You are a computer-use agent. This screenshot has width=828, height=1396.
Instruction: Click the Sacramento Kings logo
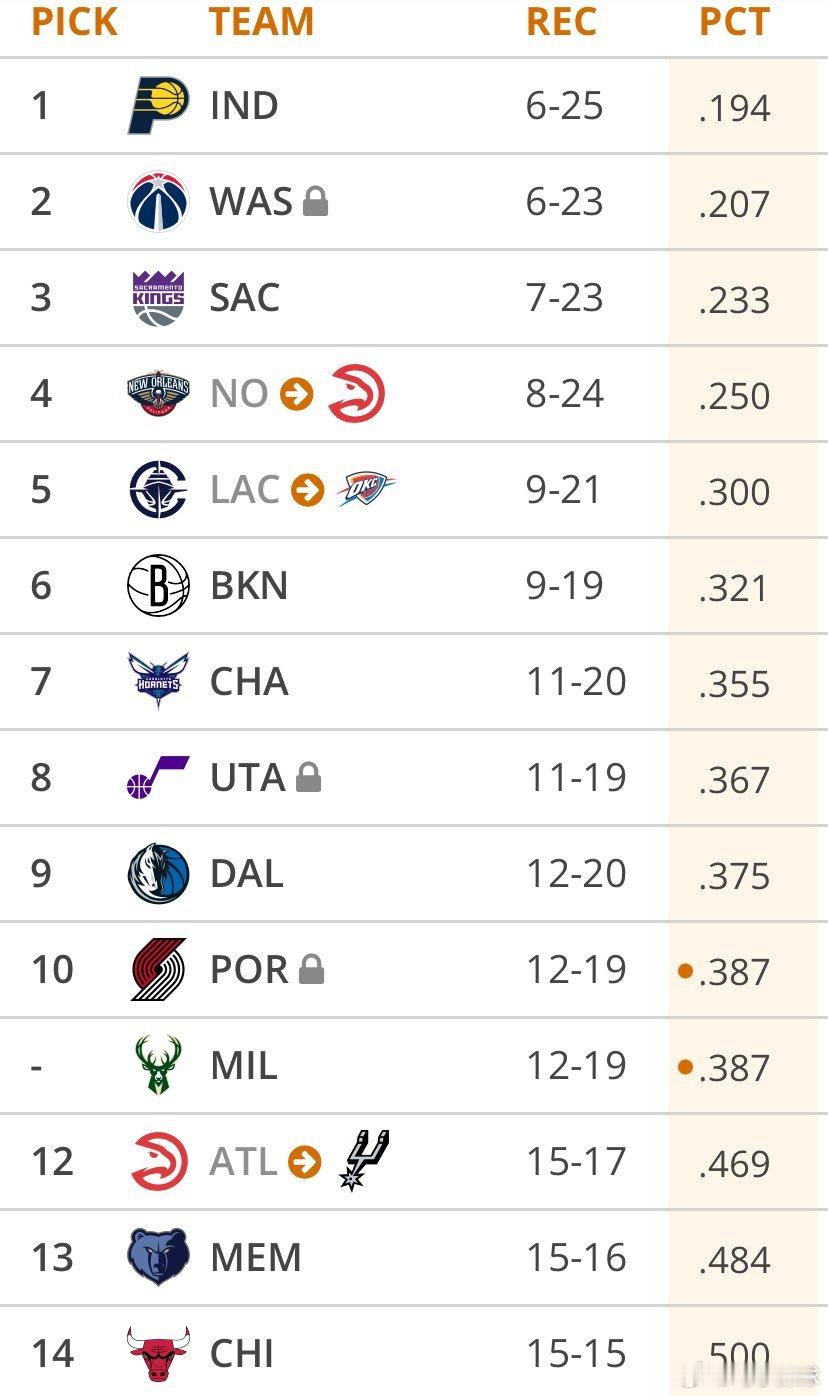[x=158, y=298]
